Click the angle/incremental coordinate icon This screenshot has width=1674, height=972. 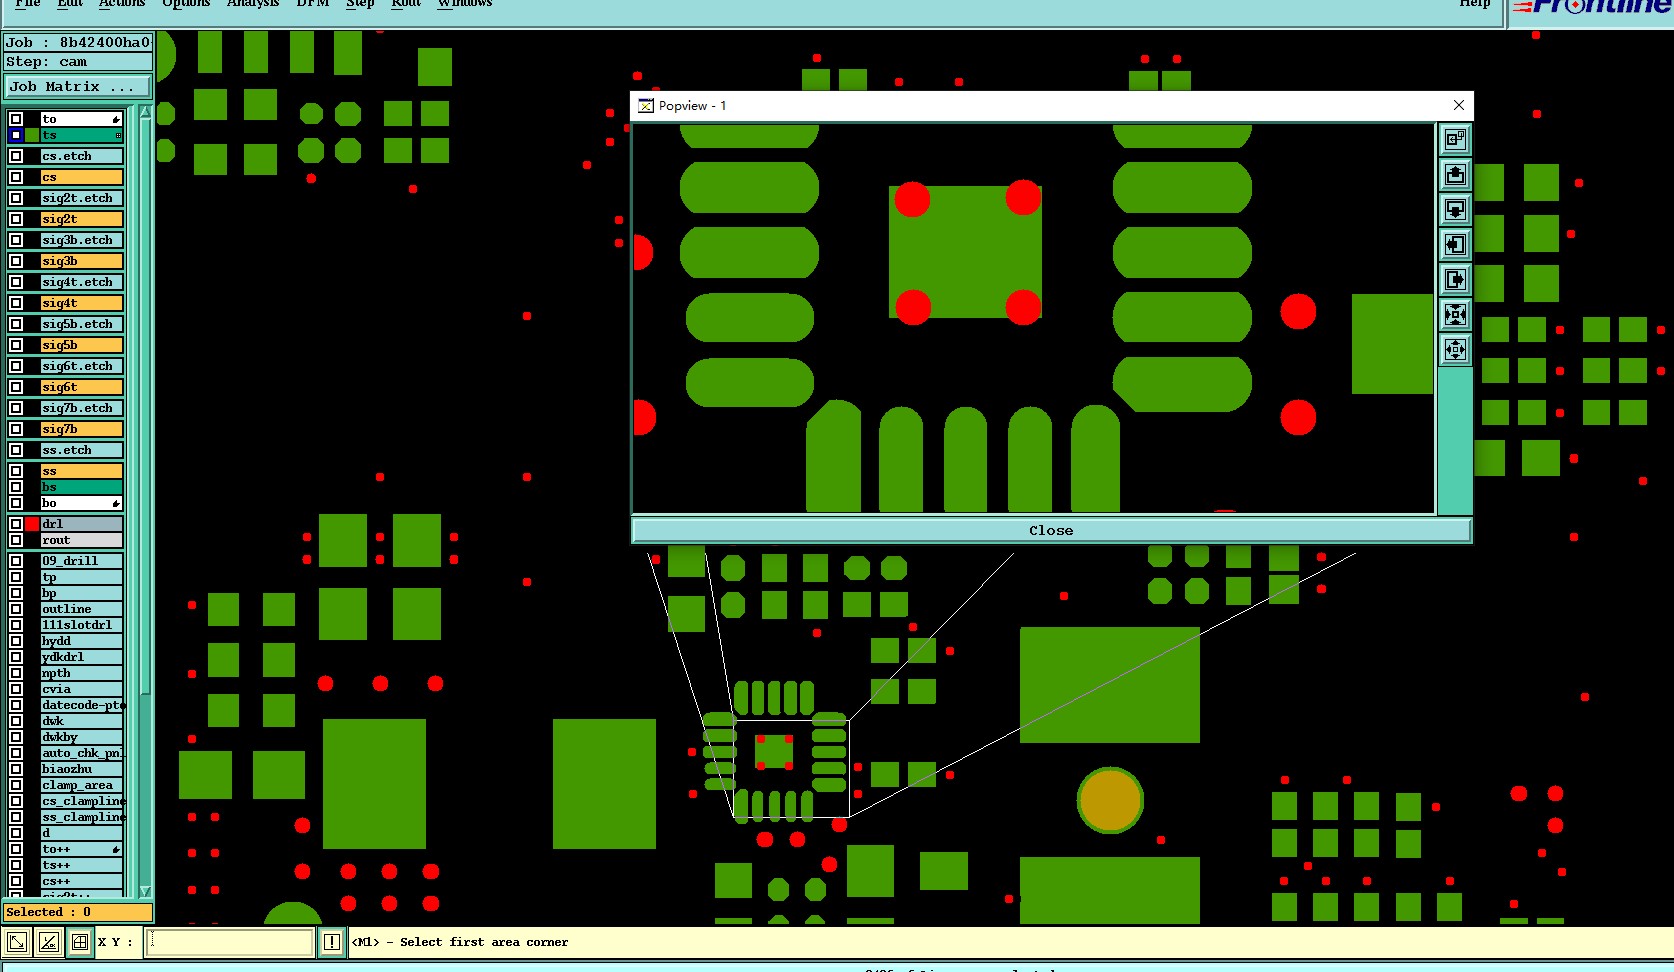[x=48, y=942]
